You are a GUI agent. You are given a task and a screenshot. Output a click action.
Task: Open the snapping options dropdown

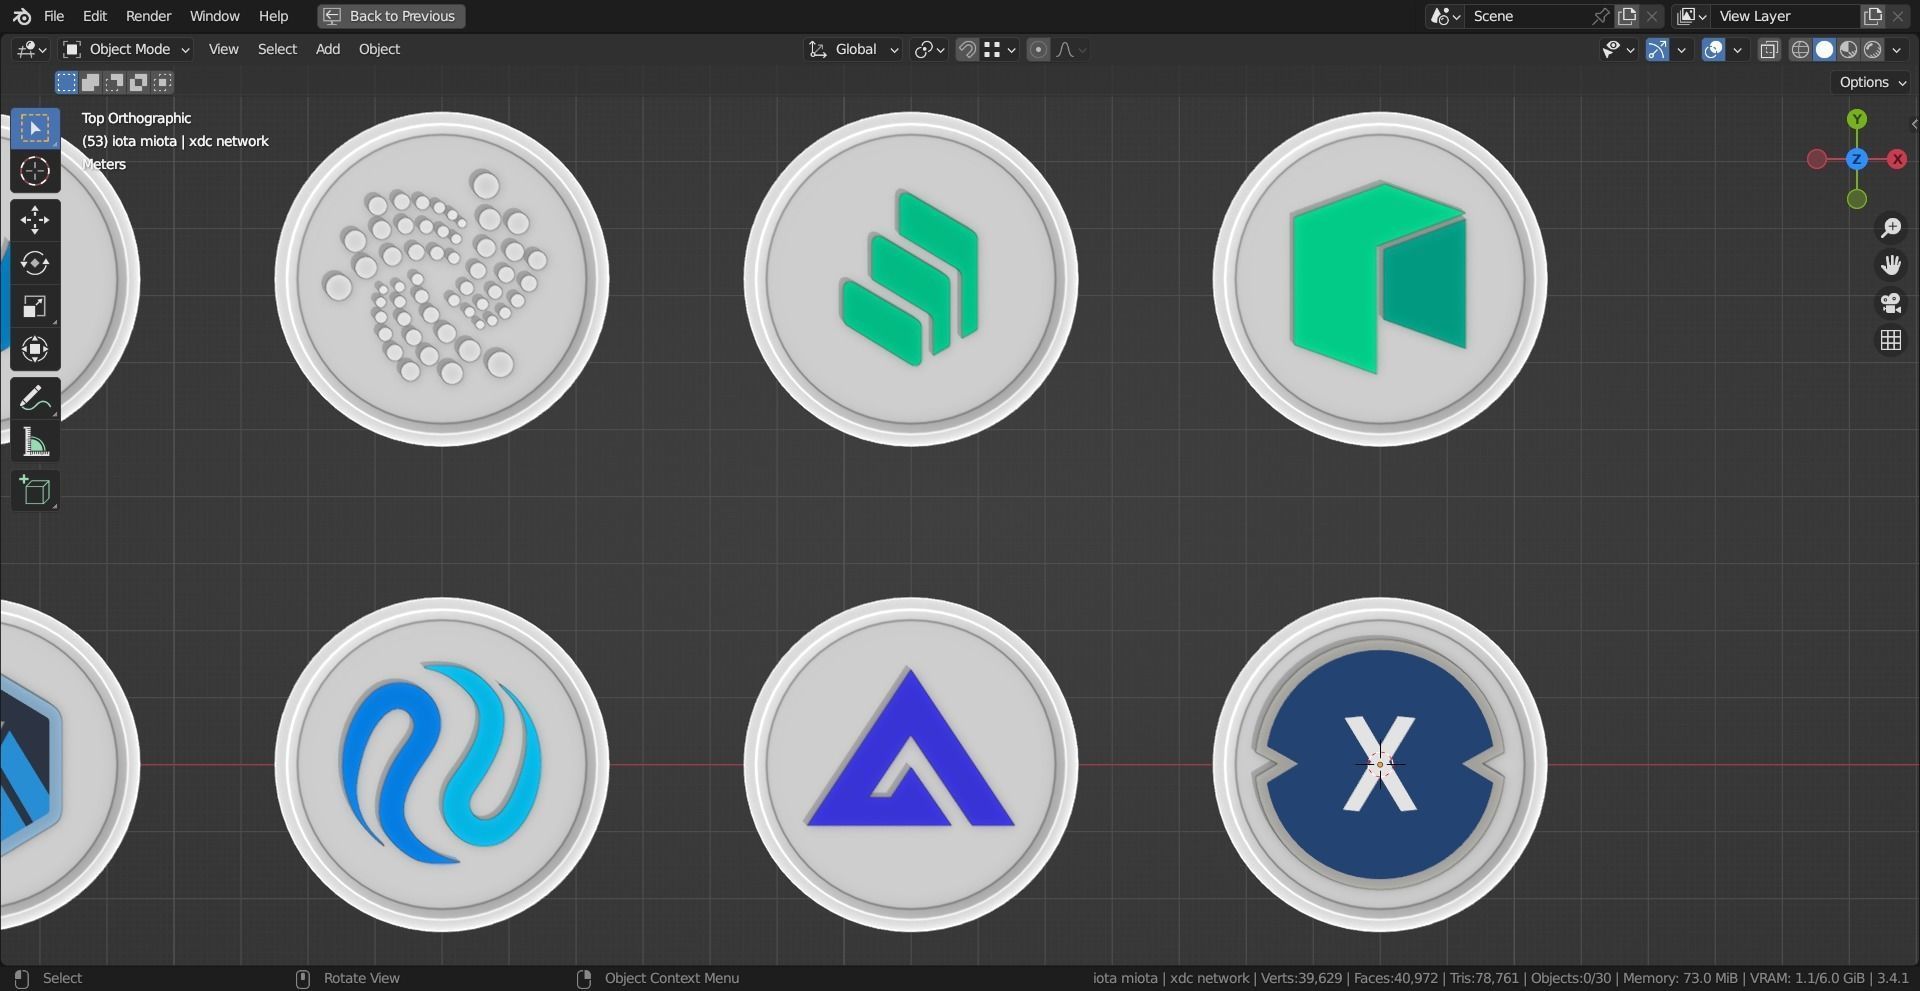click(999, 49)
